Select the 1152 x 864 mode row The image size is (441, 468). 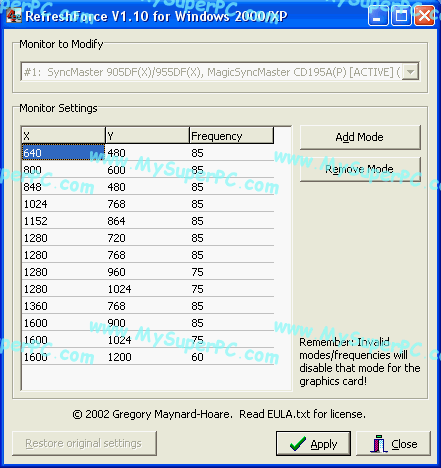tap(148, 221)
